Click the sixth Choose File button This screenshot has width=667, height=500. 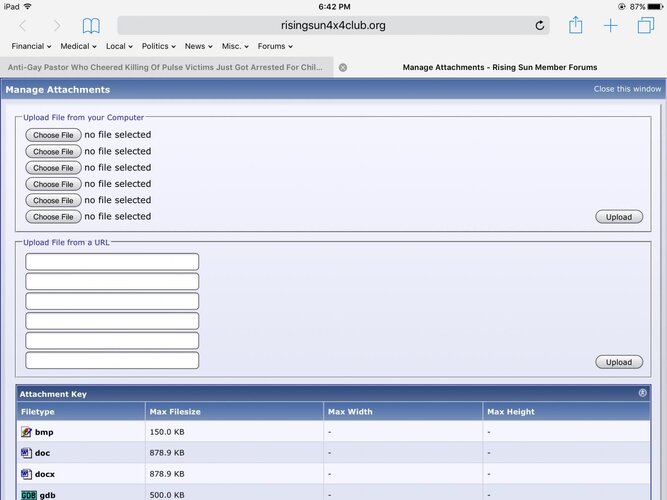click(53, 217)
